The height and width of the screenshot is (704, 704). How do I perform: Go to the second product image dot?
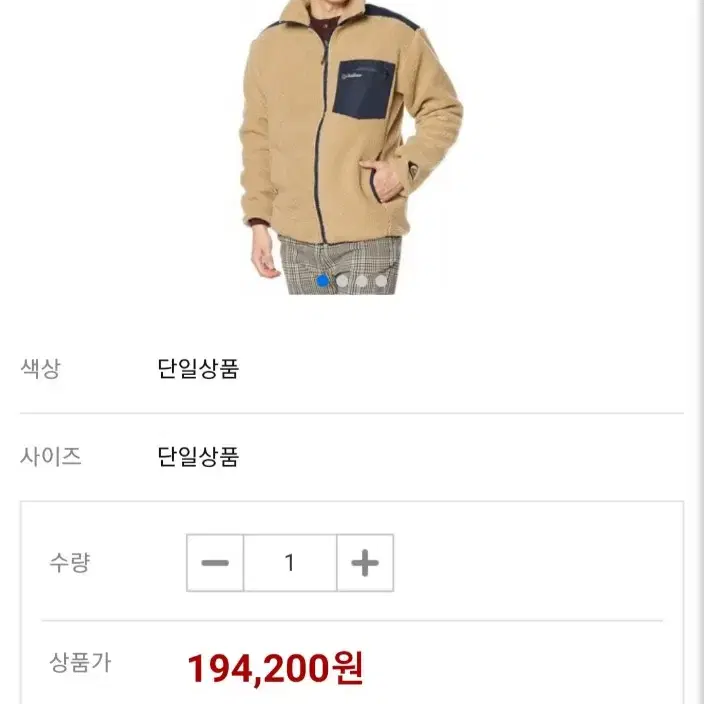tap(342, 281)
